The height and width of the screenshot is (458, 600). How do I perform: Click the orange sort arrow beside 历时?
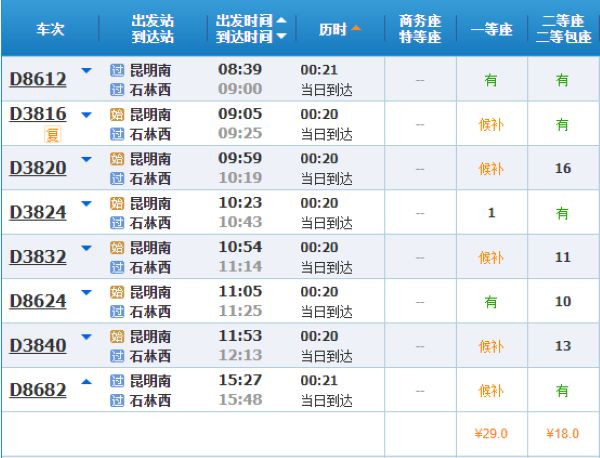tap(356, 30)
